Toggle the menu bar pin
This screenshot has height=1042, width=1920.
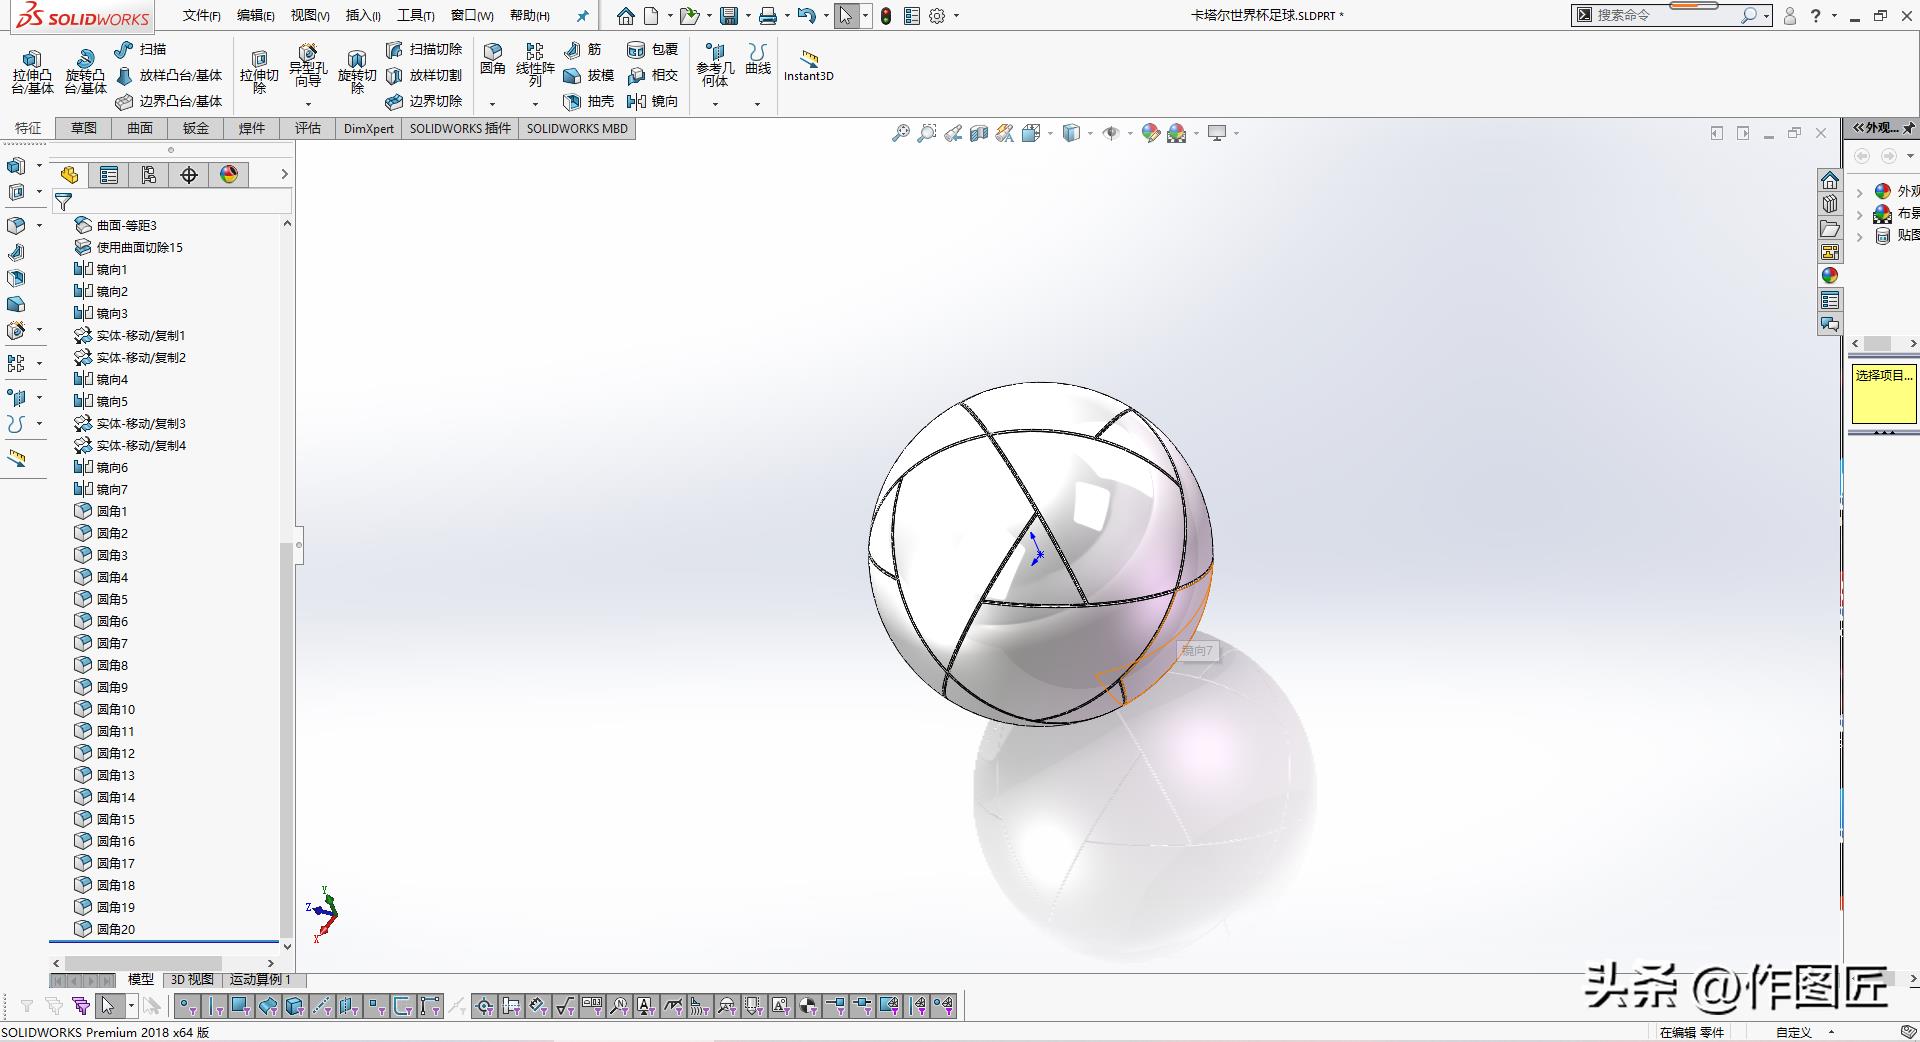point(582,16)
